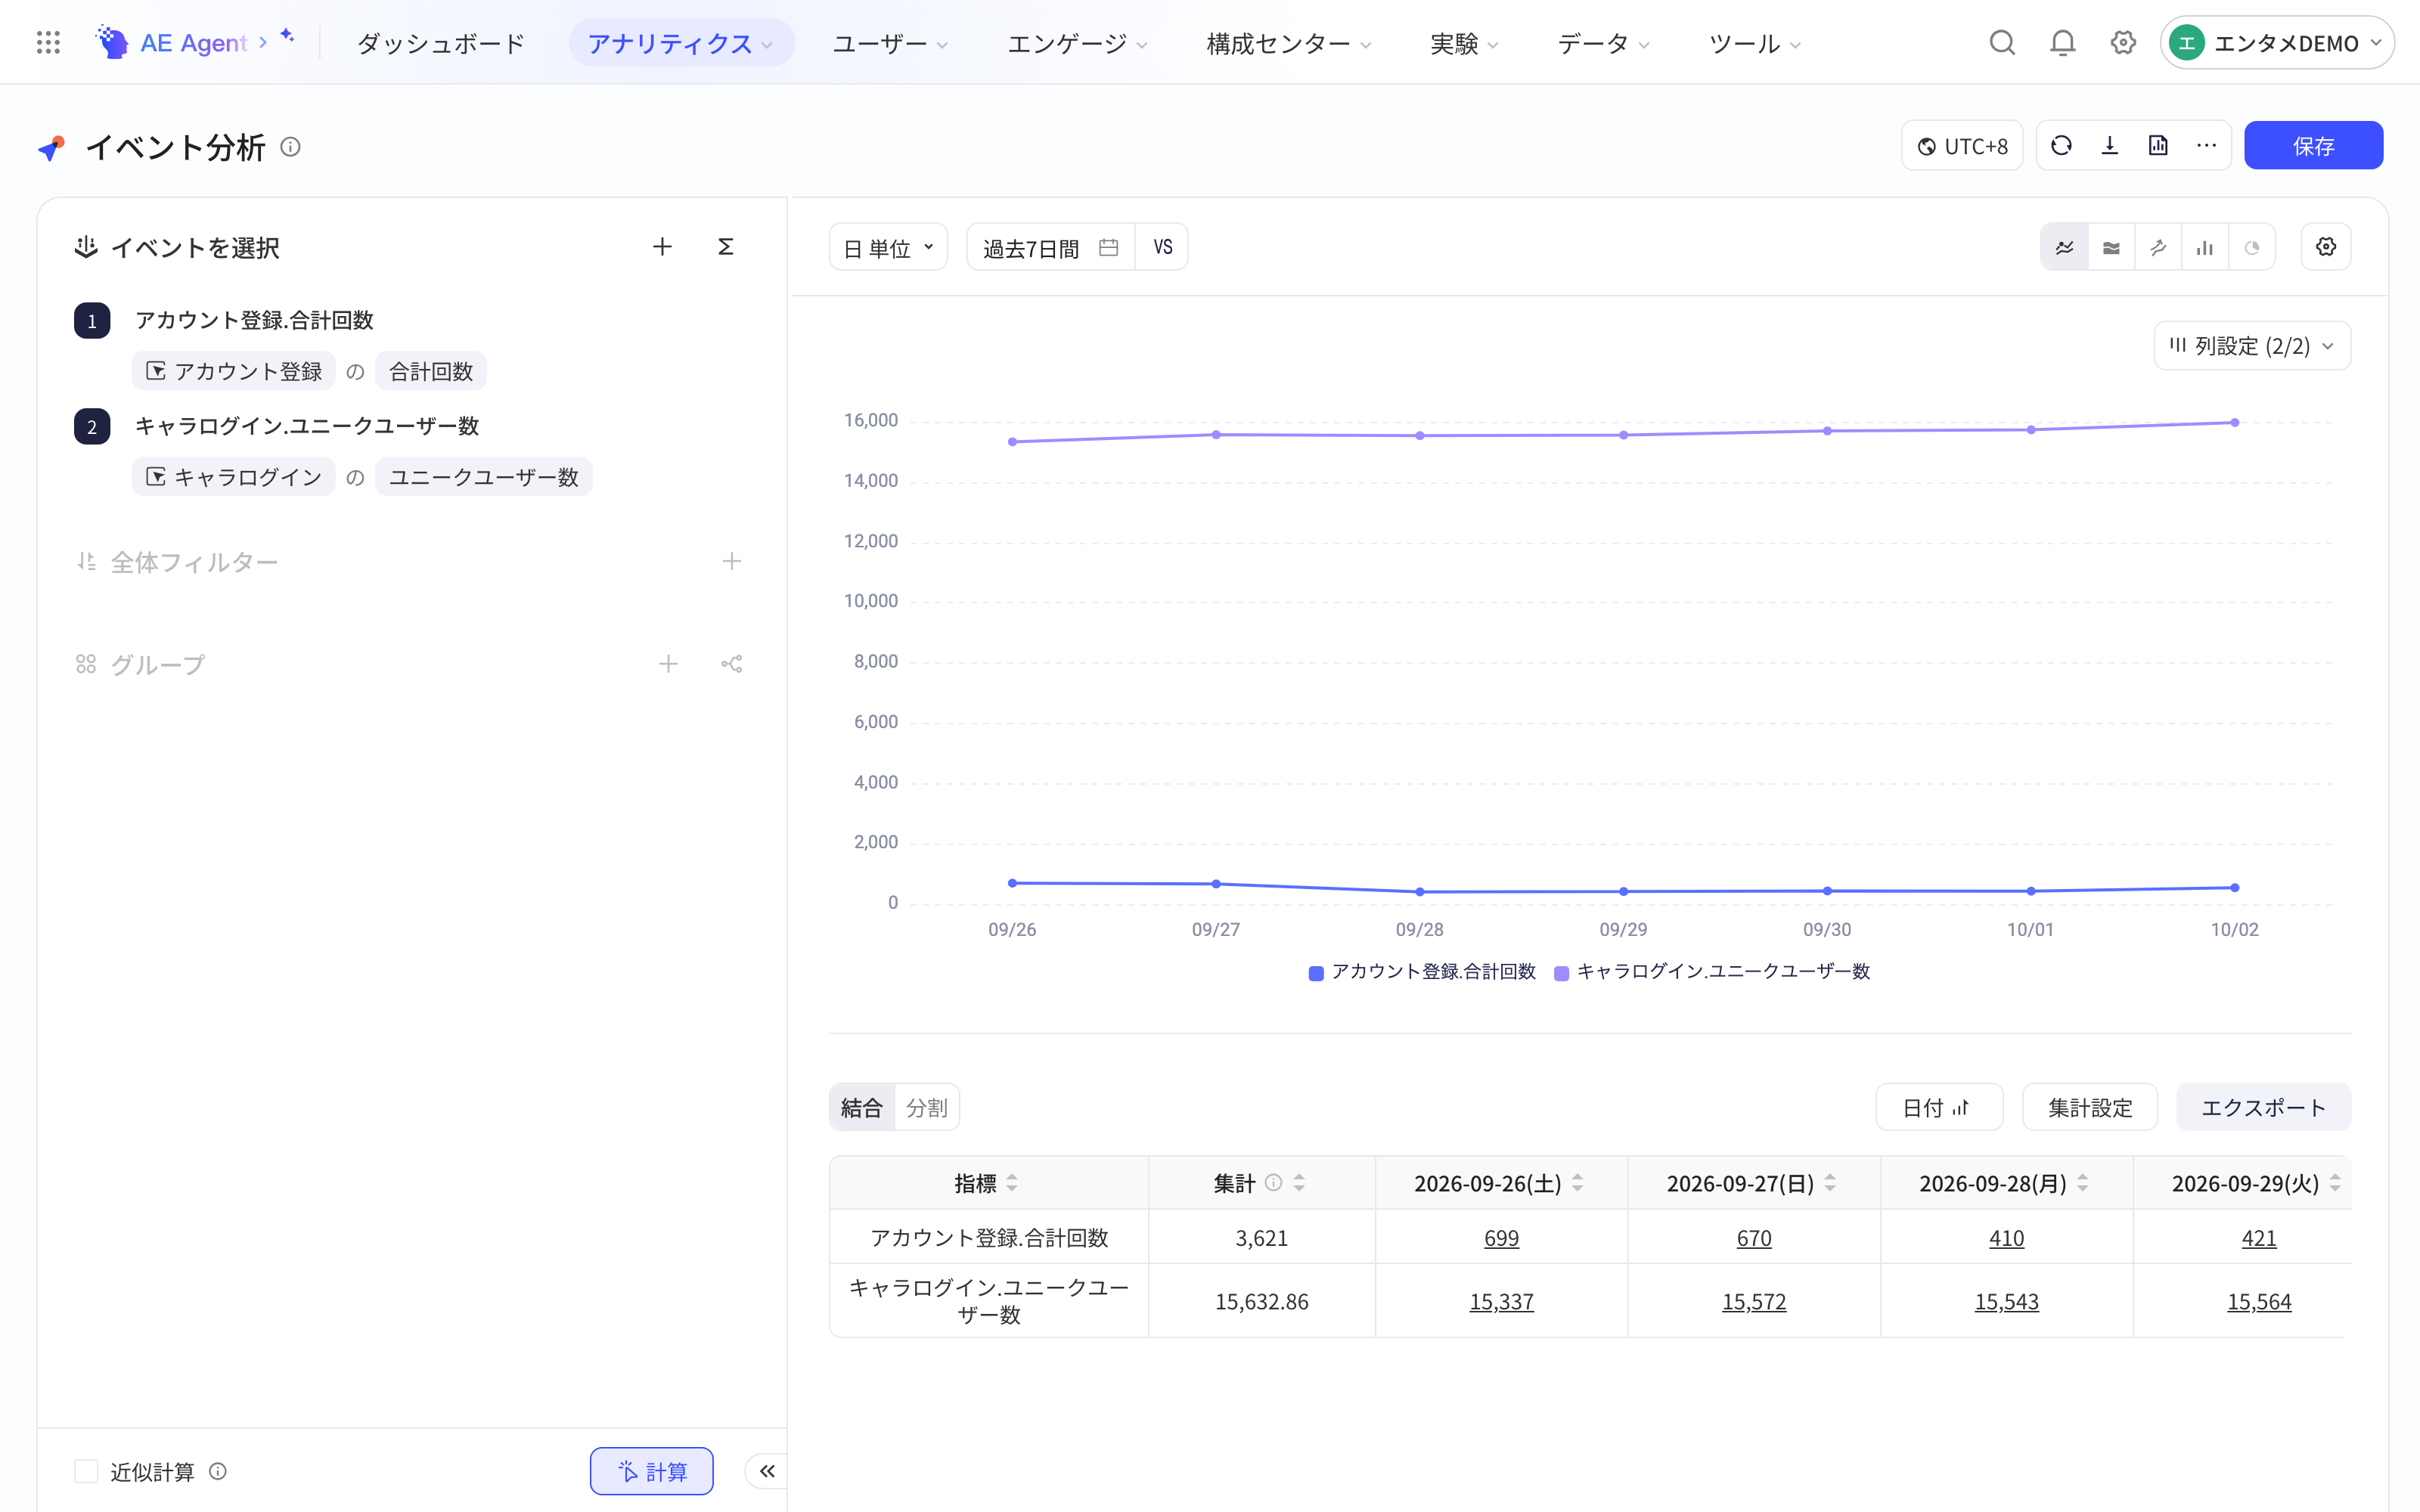Open the ユニークユーザー数 aggregation selector
This screenshot has width=2420, height=1512.
point(484,477)
